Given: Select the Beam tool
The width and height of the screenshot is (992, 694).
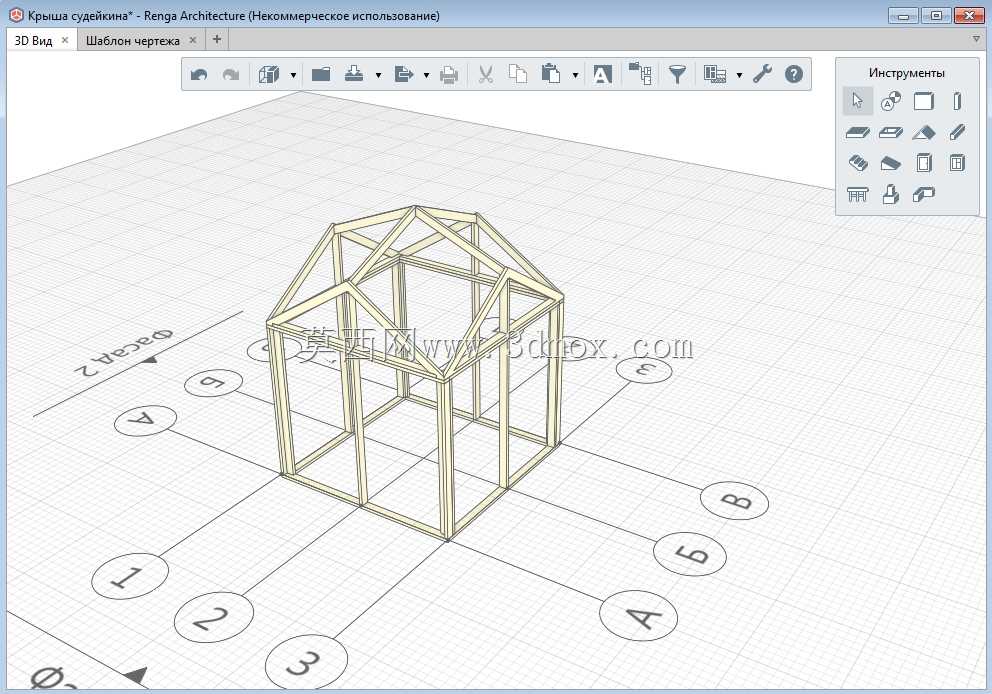Looking at the screenshot, I should tap(957, 132).
